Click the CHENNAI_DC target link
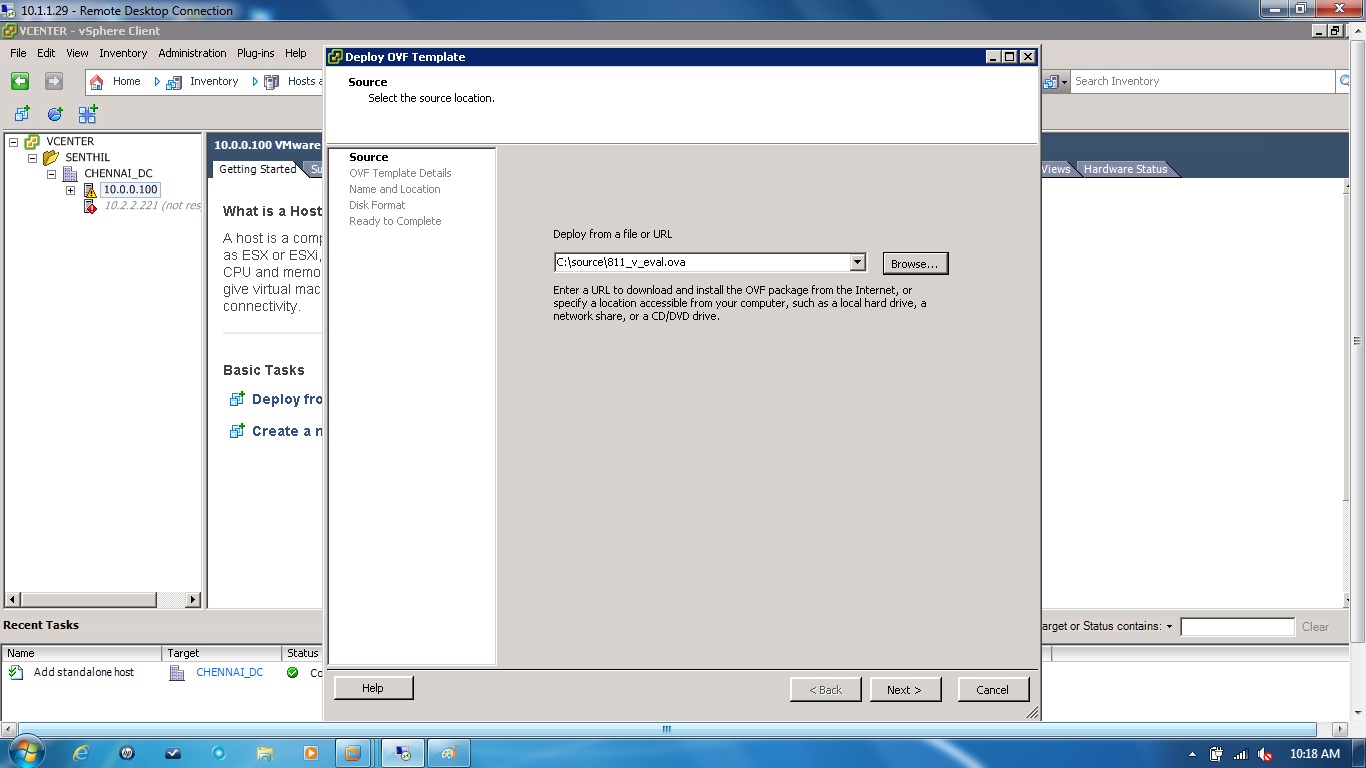 (230, 673)
